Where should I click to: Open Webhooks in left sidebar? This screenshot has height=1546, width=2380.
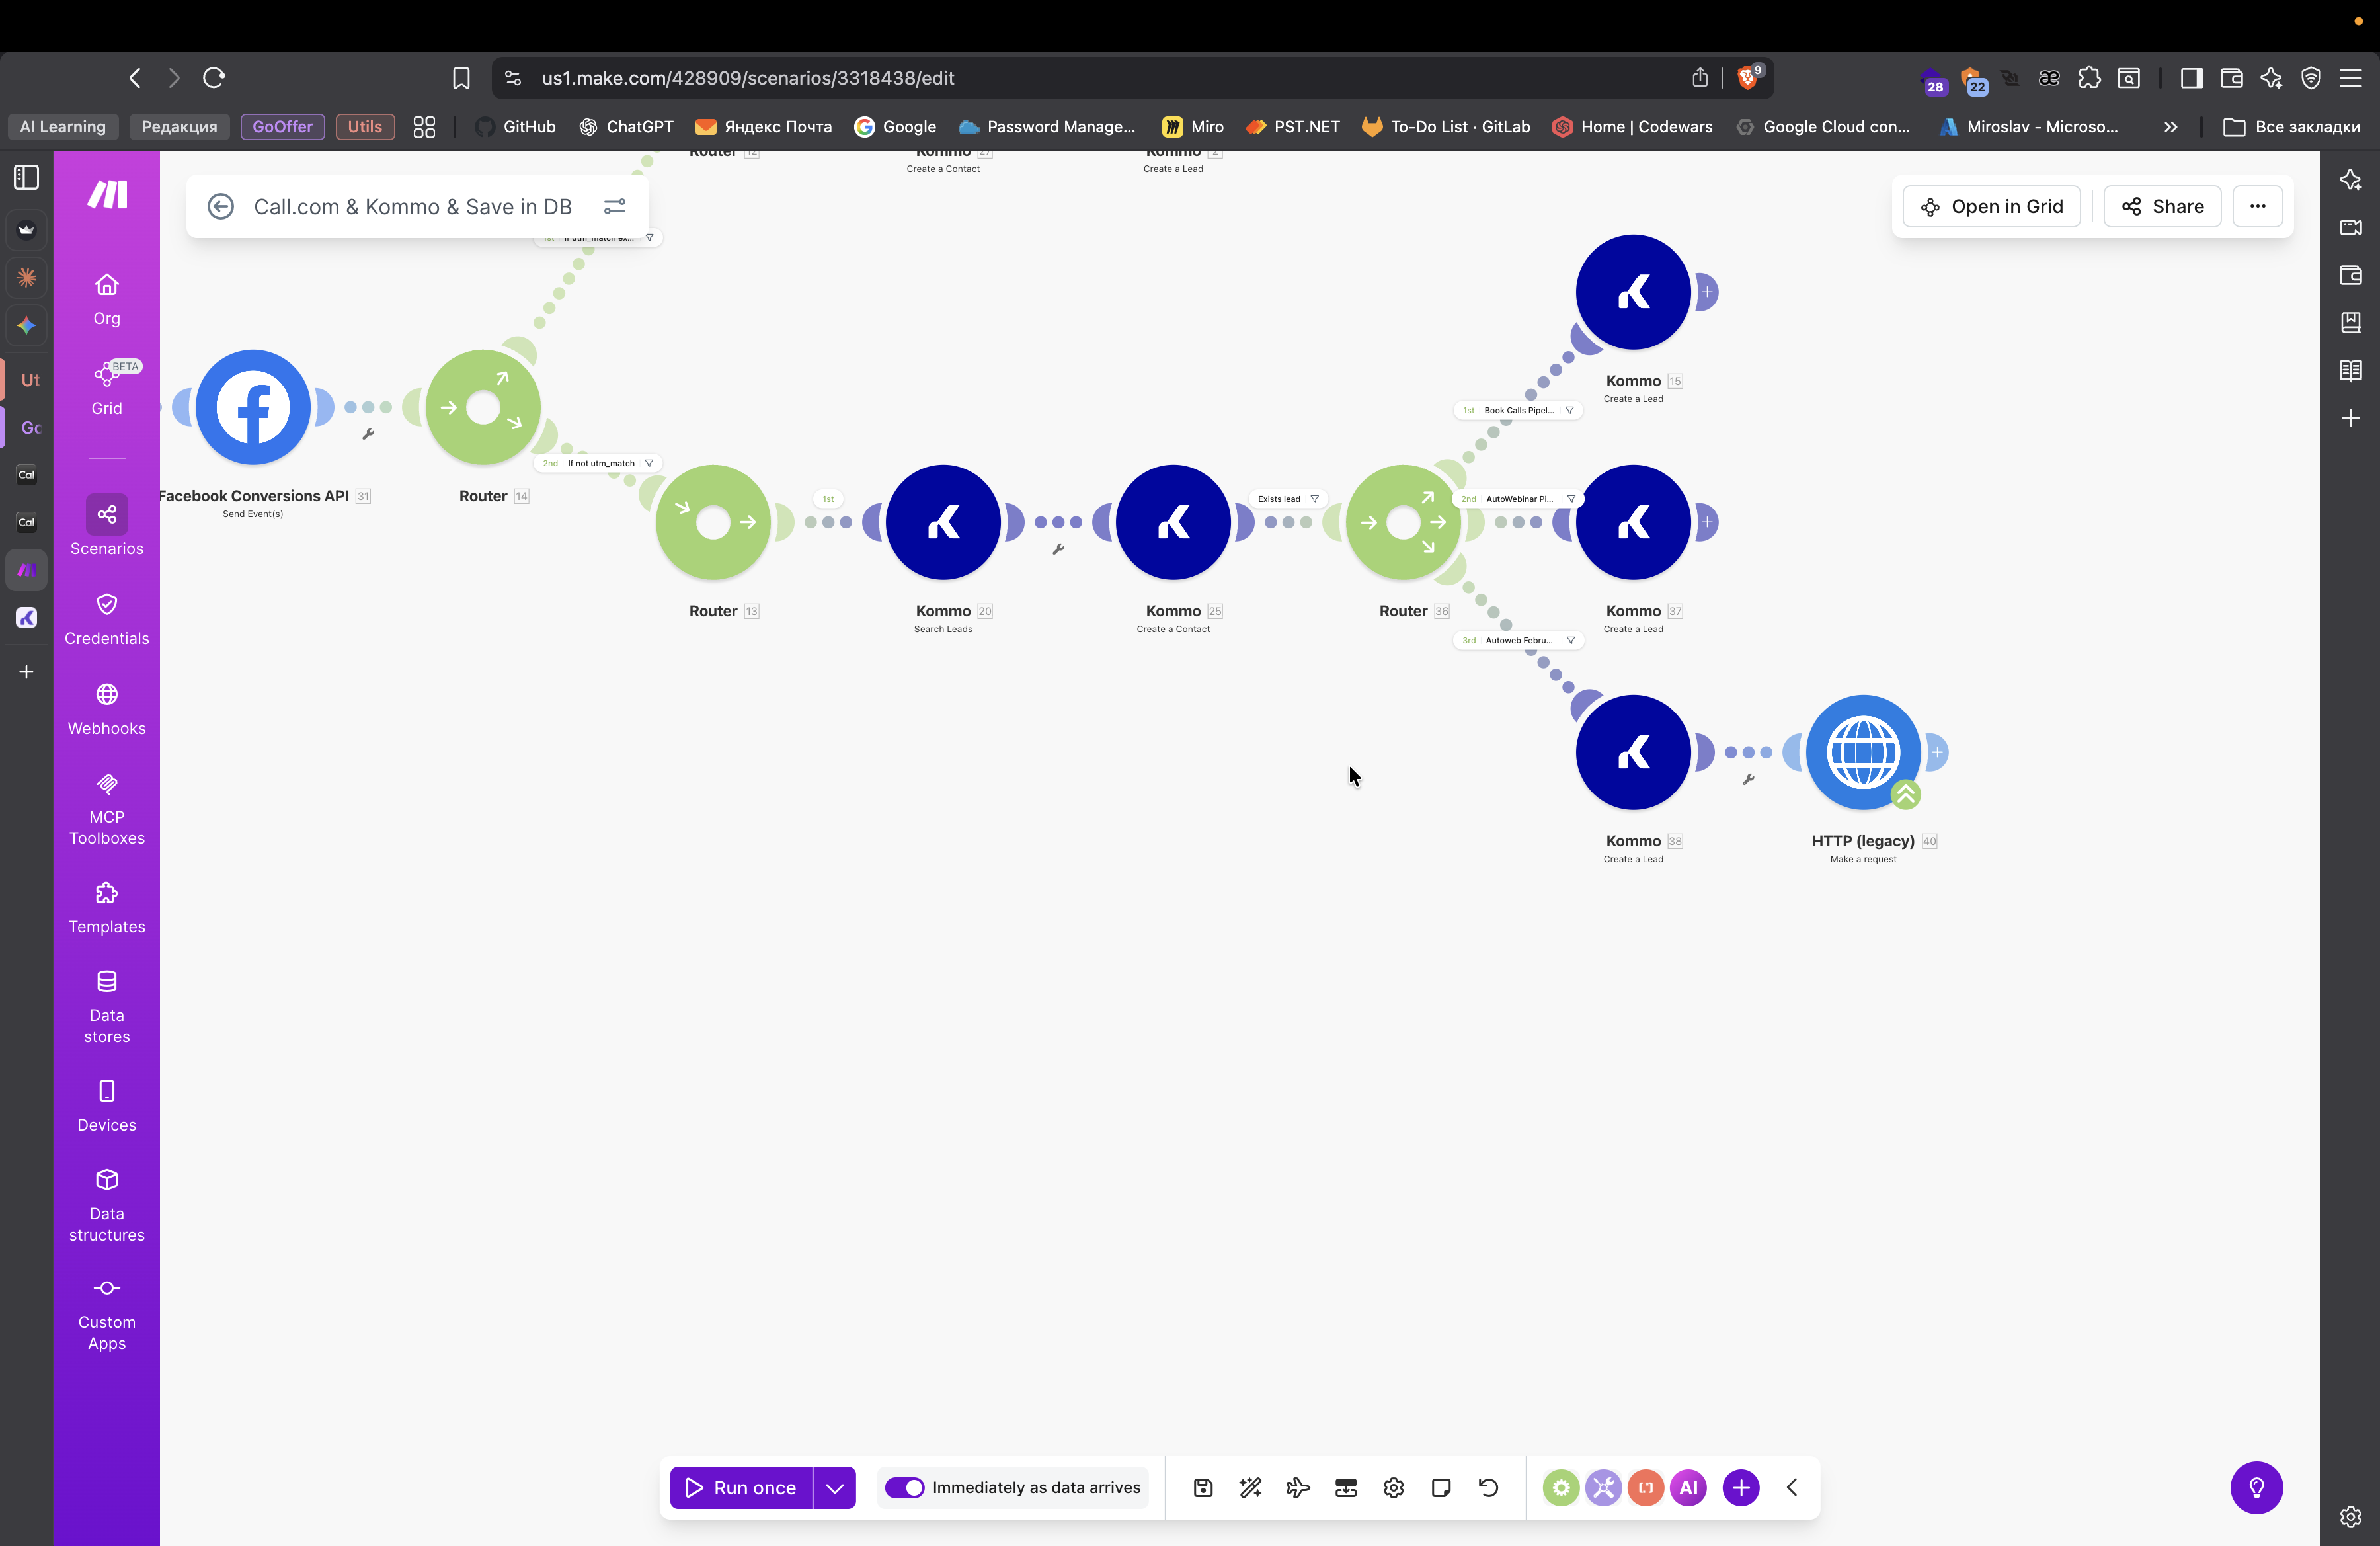pos(106,709)
